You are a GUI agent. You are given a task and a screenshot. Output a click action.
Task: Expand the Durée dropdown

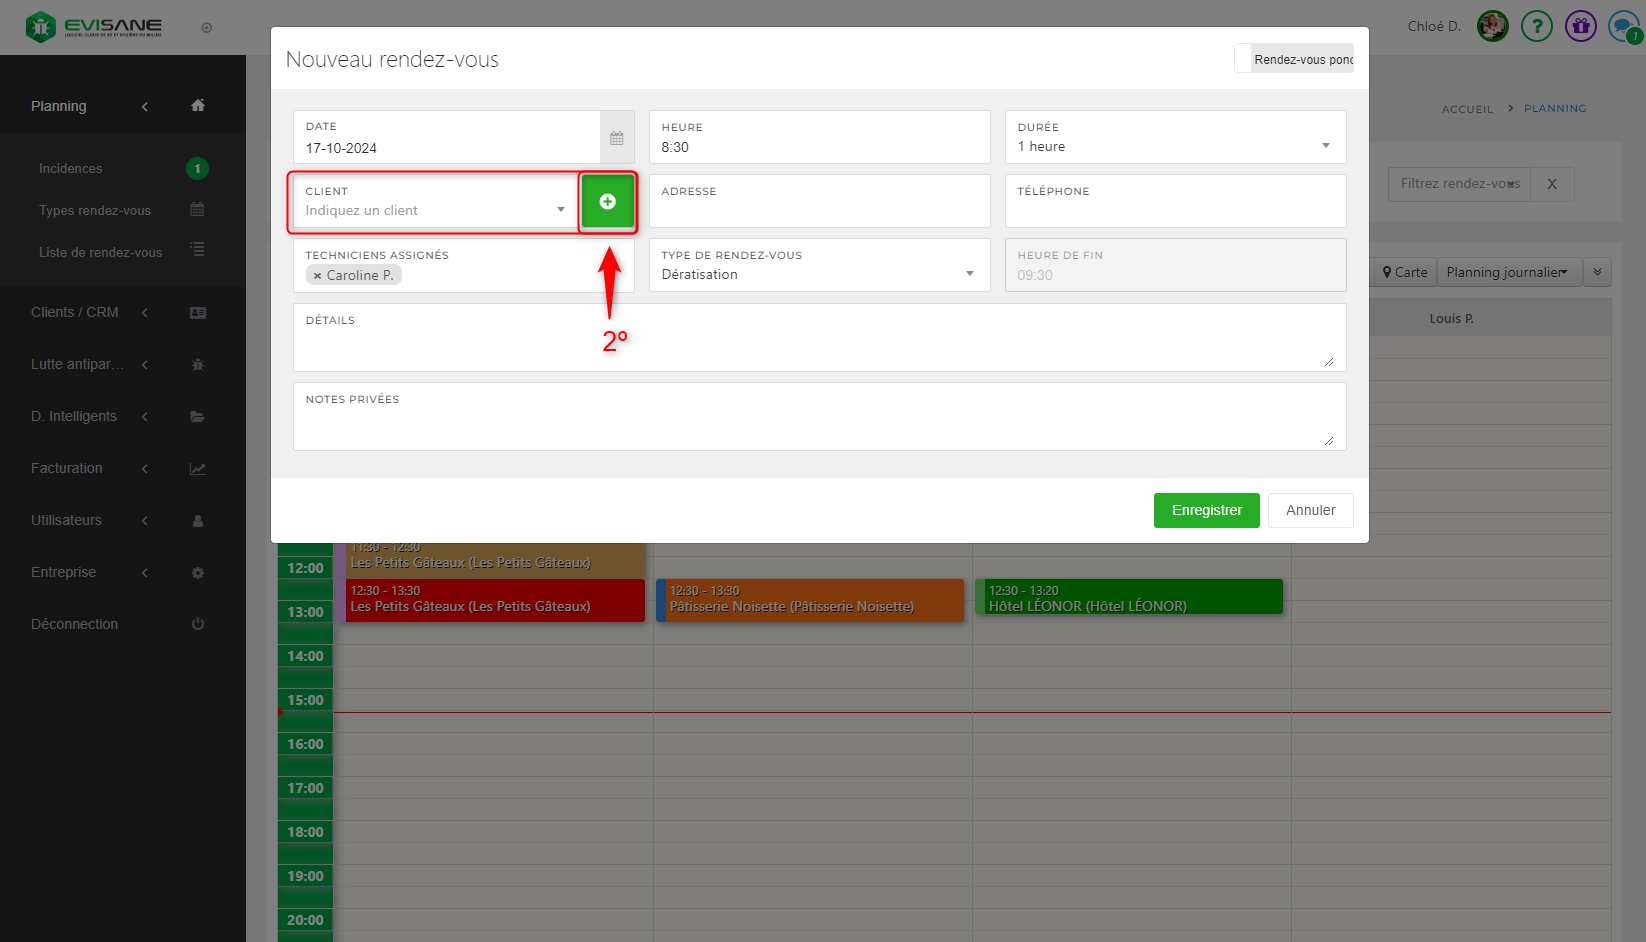[x=1174, y=146]
